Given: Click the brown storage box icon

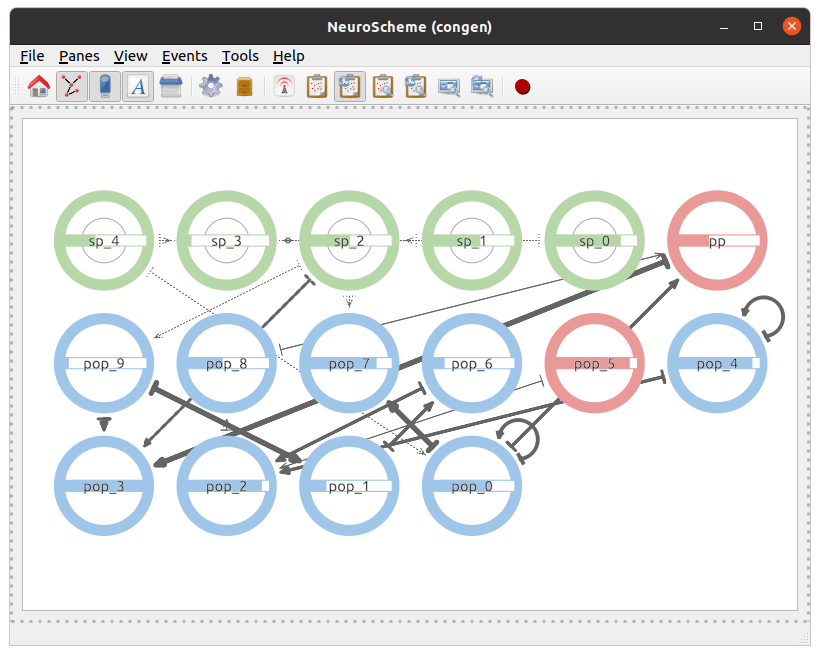Looking at the screenshot, I should pyautogui.click(x=244, y=87).
